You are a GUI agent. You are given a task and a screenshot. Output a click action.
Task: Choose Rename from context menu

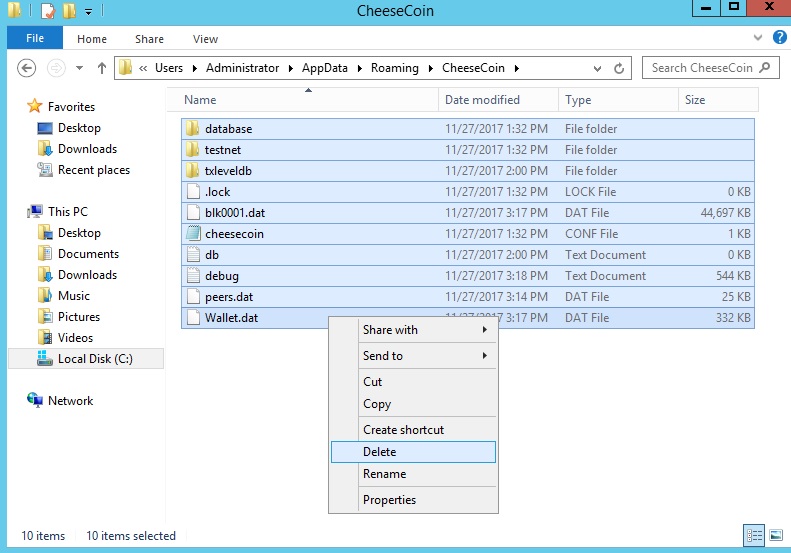tap(413, 474)
